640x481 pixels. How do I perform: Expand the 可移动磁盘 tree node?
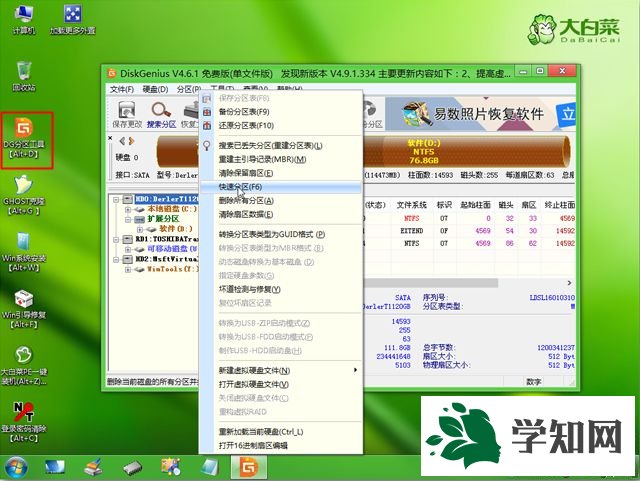(x=128, y=249)
